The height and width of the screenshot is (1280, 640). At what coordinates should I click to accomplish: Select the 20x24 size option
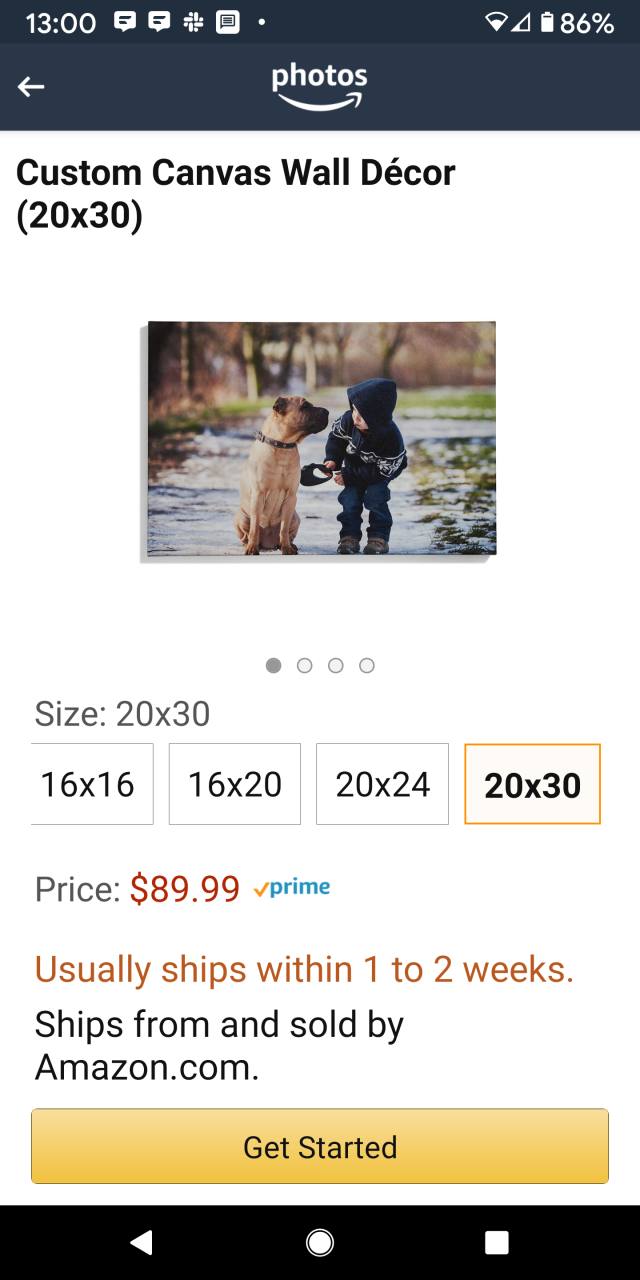(x=382, y=784)
